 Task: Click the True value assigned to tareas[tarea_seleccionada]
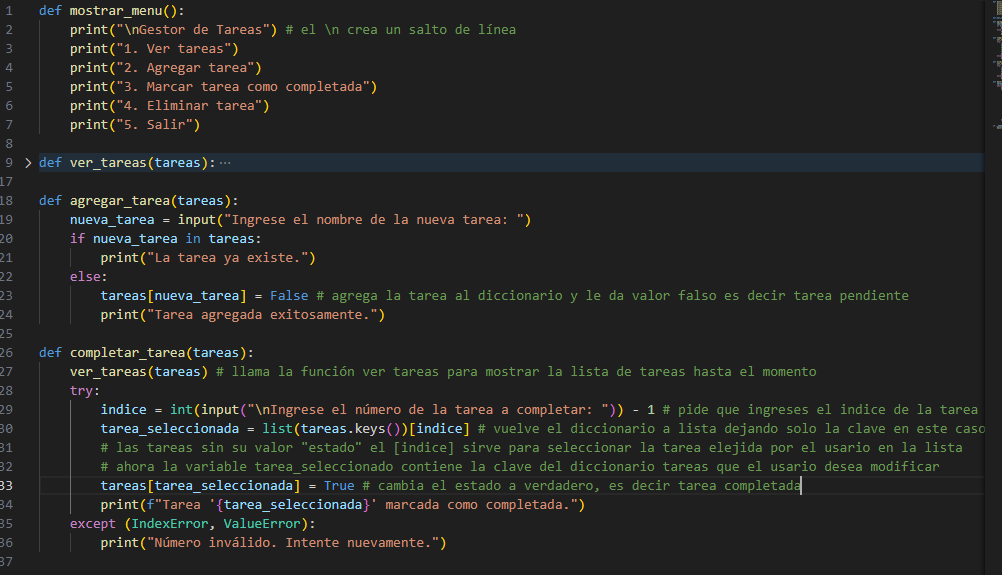(x=339, y=486)
